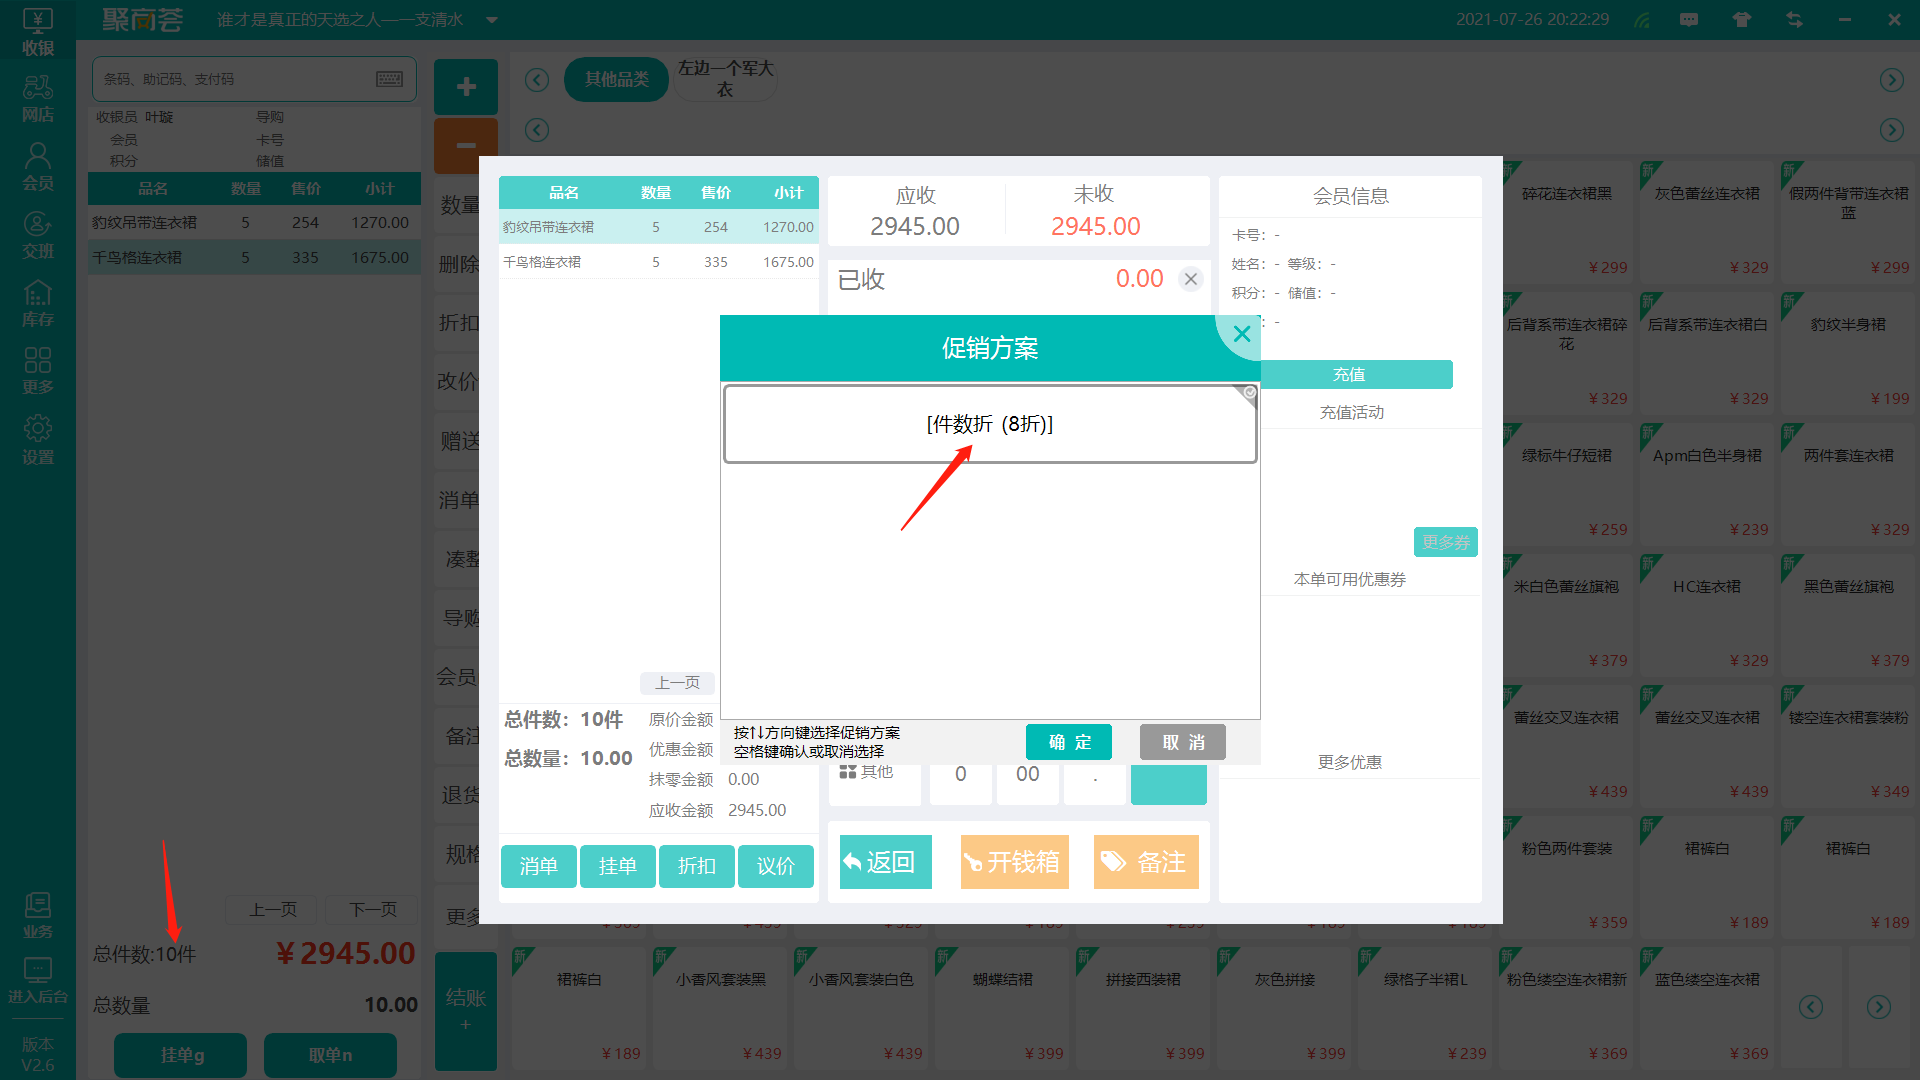
Task: Go to 上一页 in the main order list
Action: 272,910
